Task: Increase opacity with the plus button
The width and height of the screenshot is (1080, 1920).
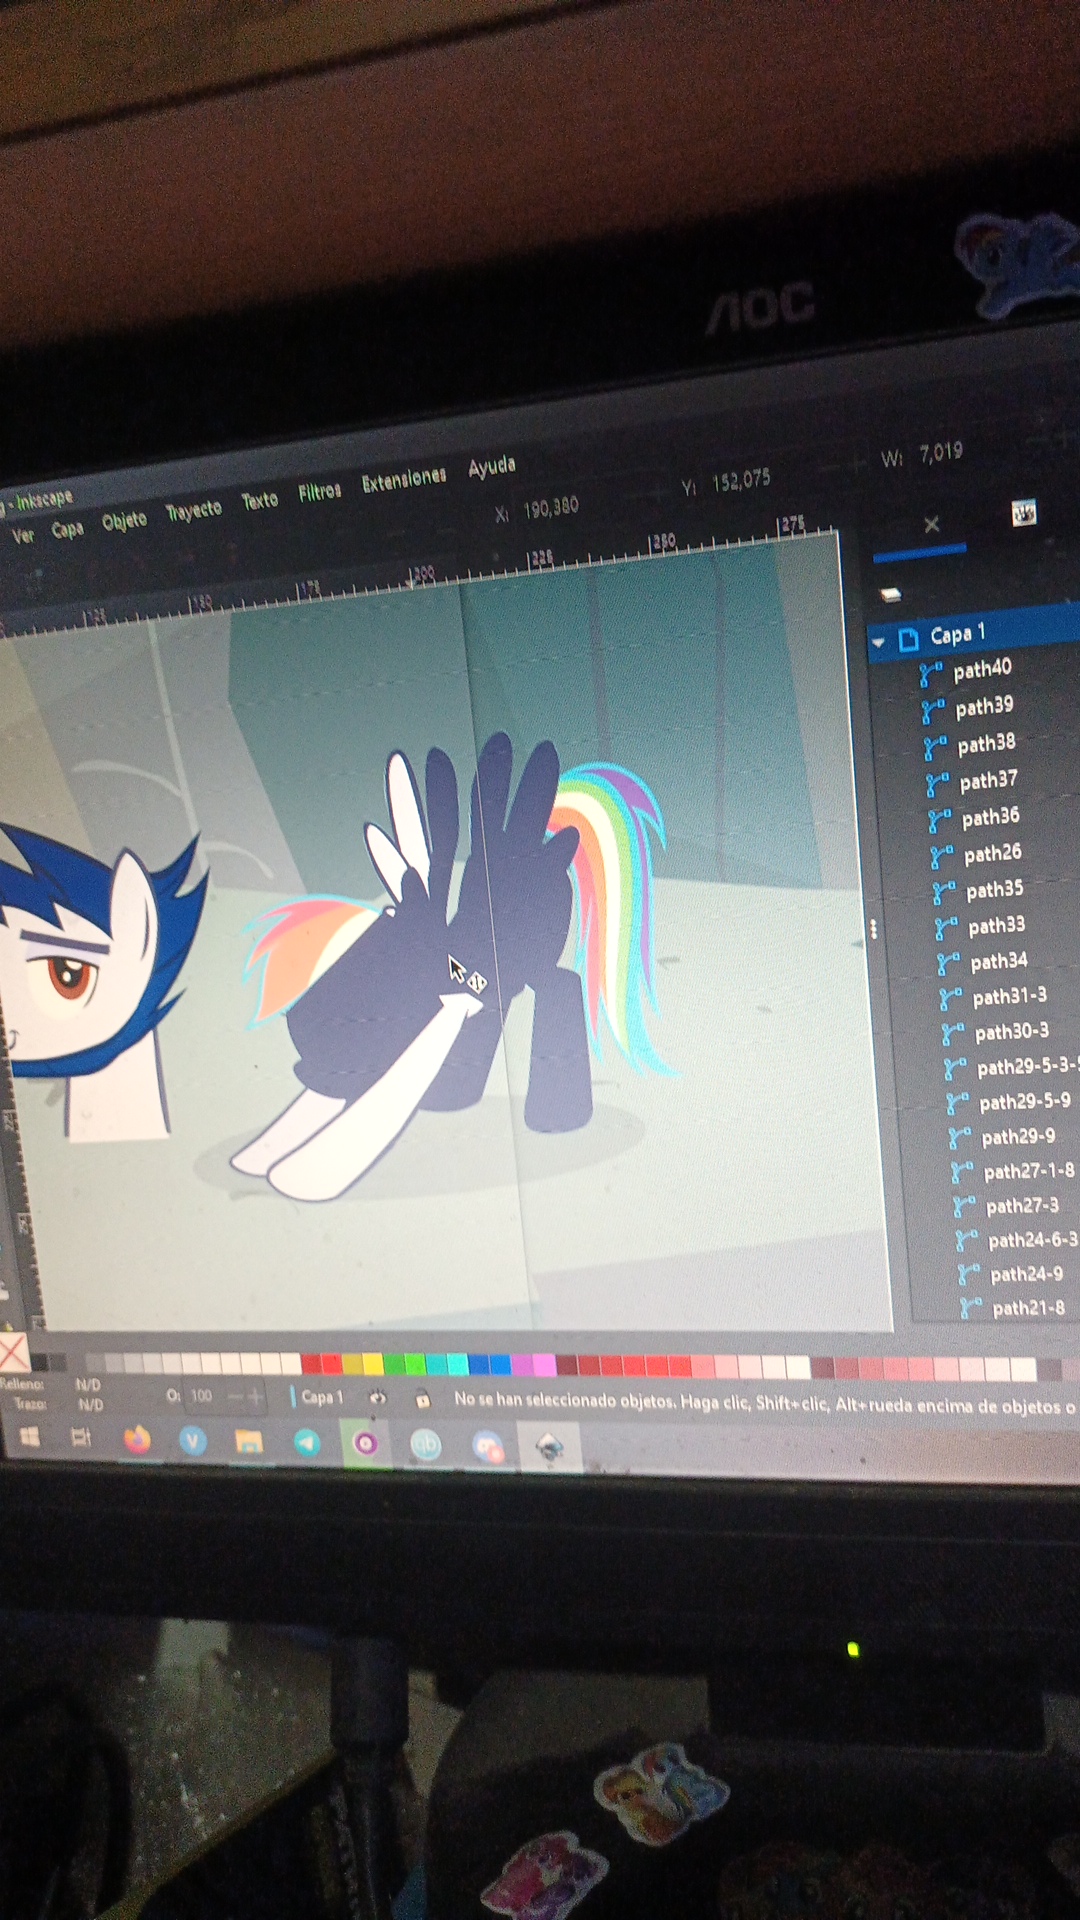Action: click(256, 1396)
